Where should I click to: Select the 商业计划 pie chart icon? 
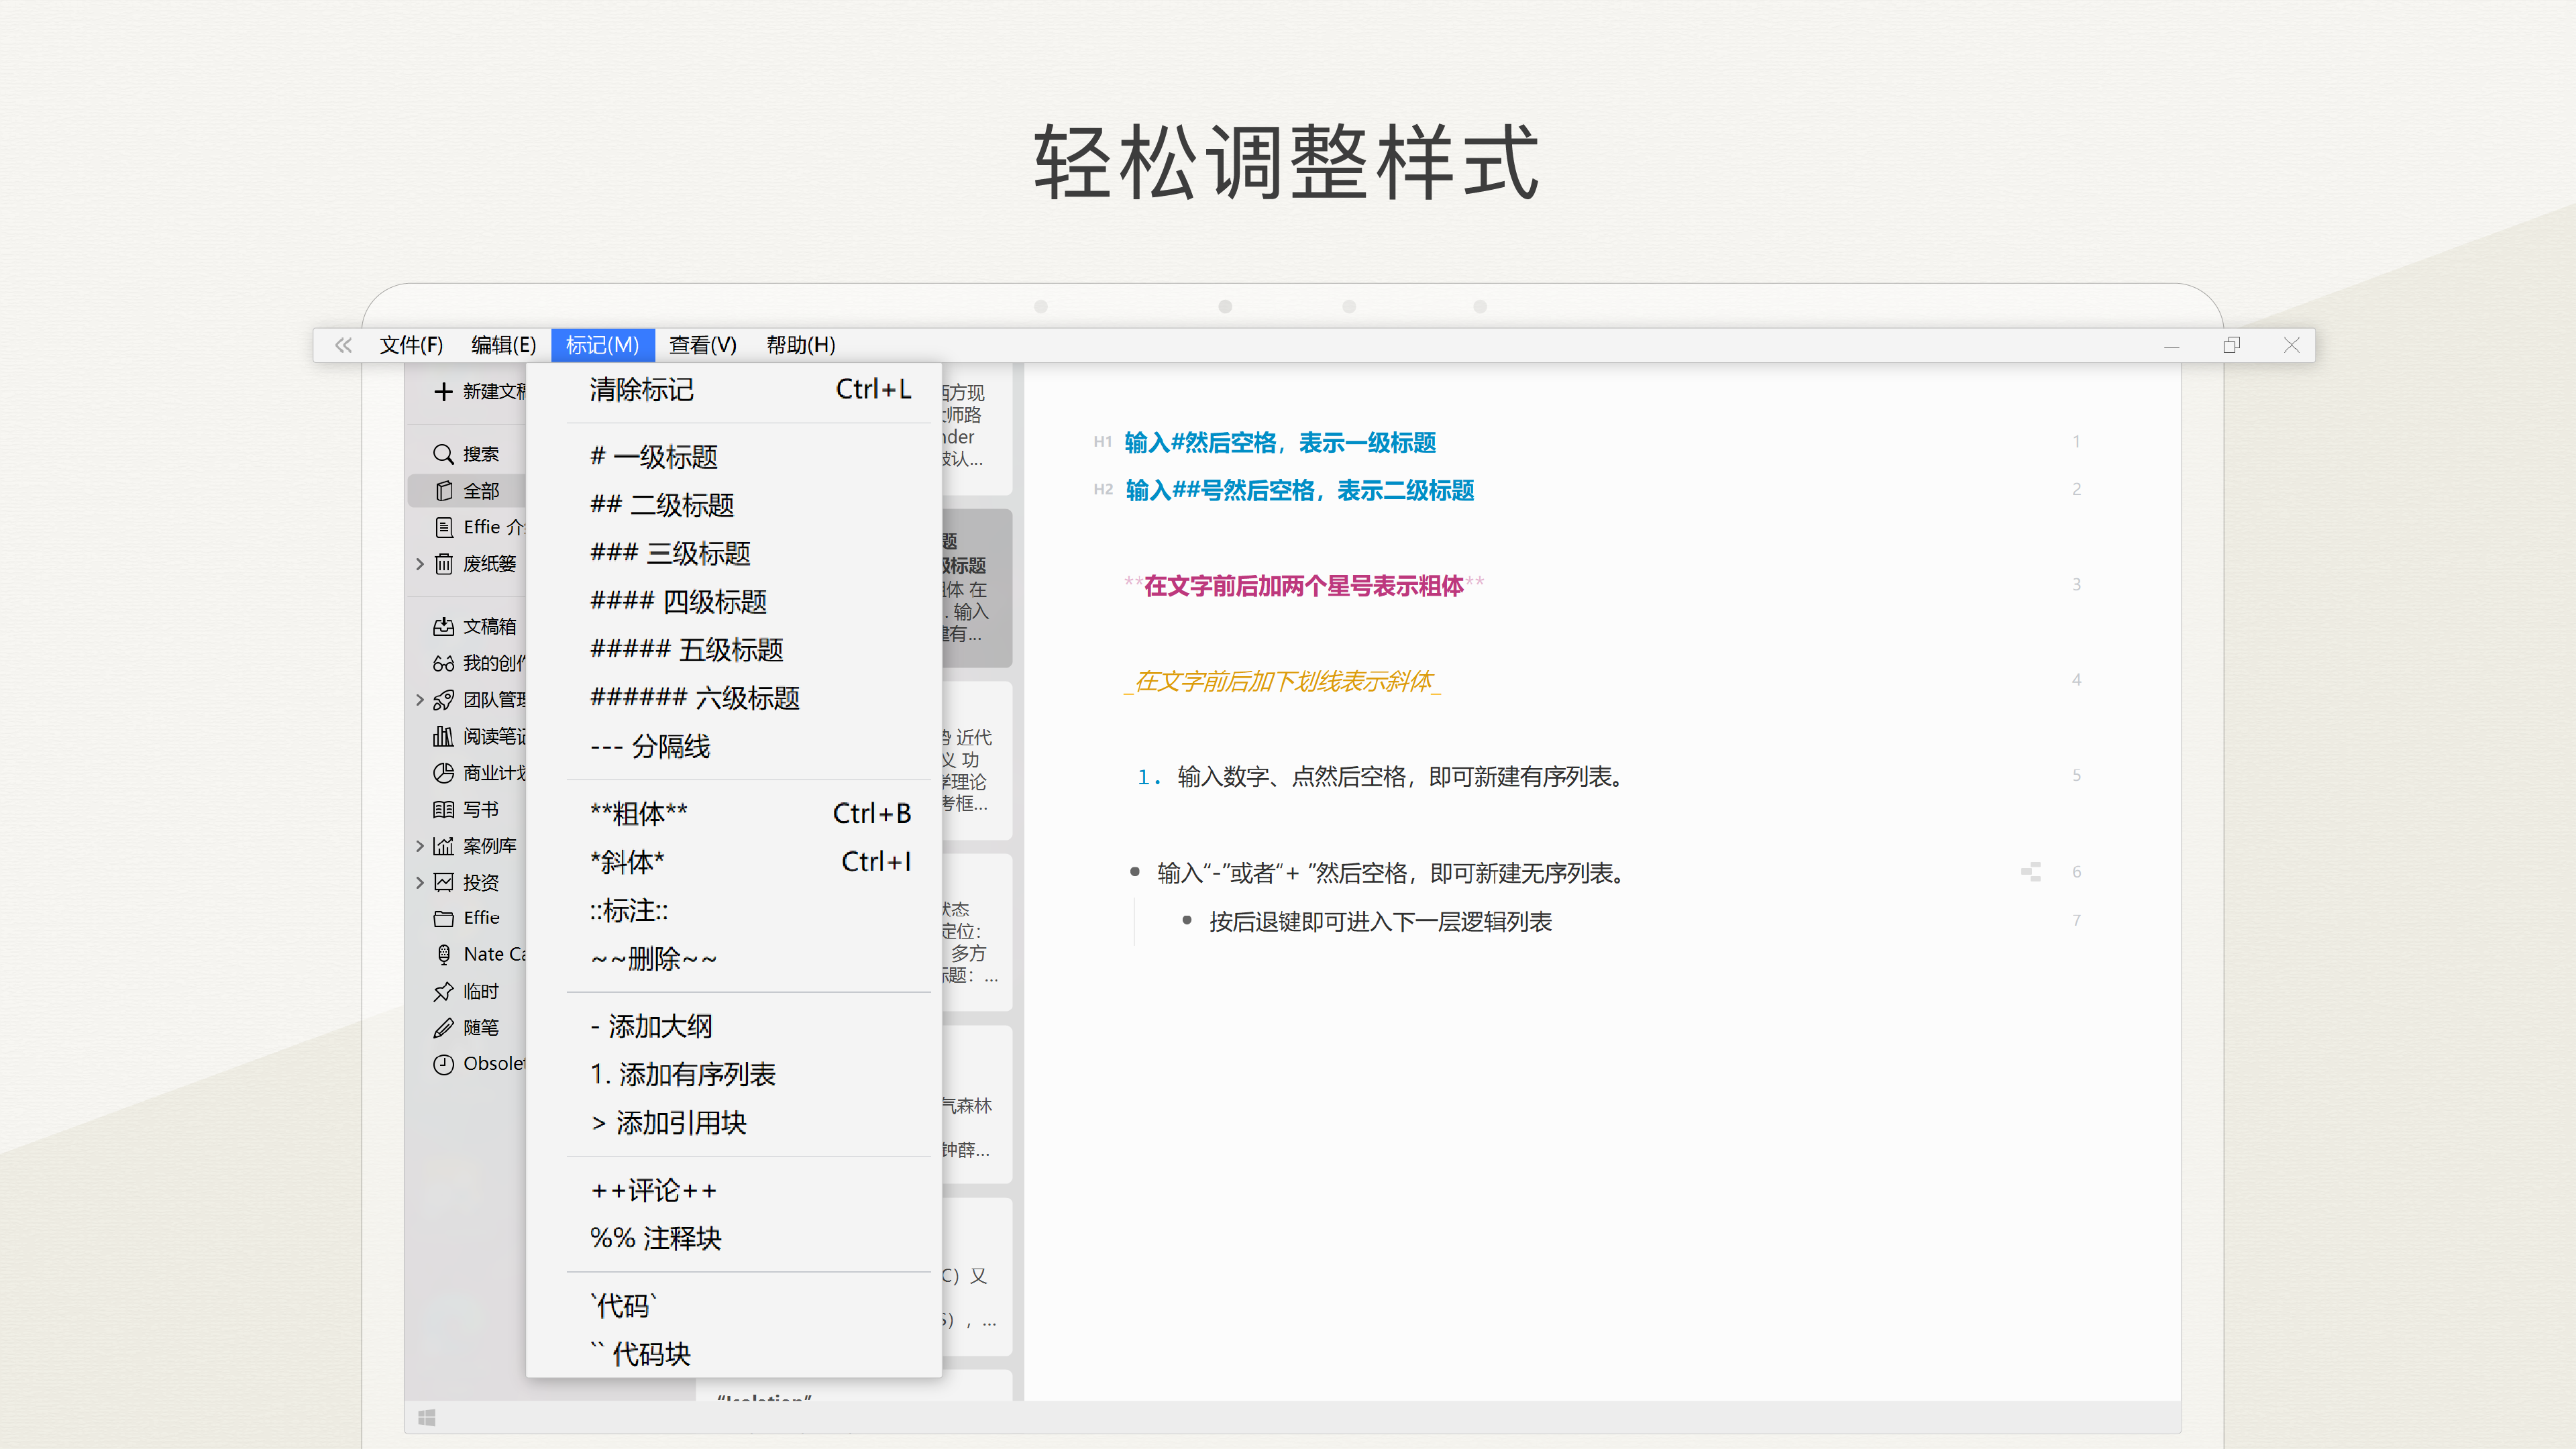click(x=445, y=772)
